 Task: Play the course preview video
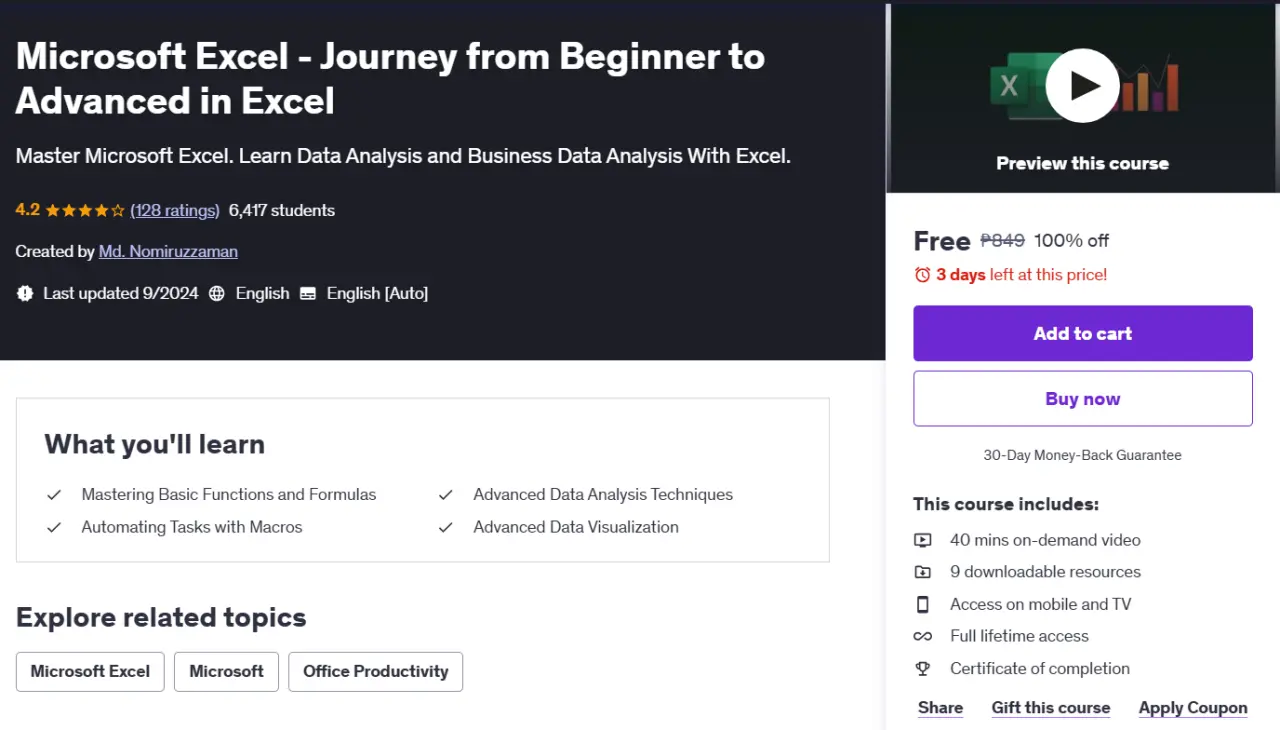(x=1082, y=86)
